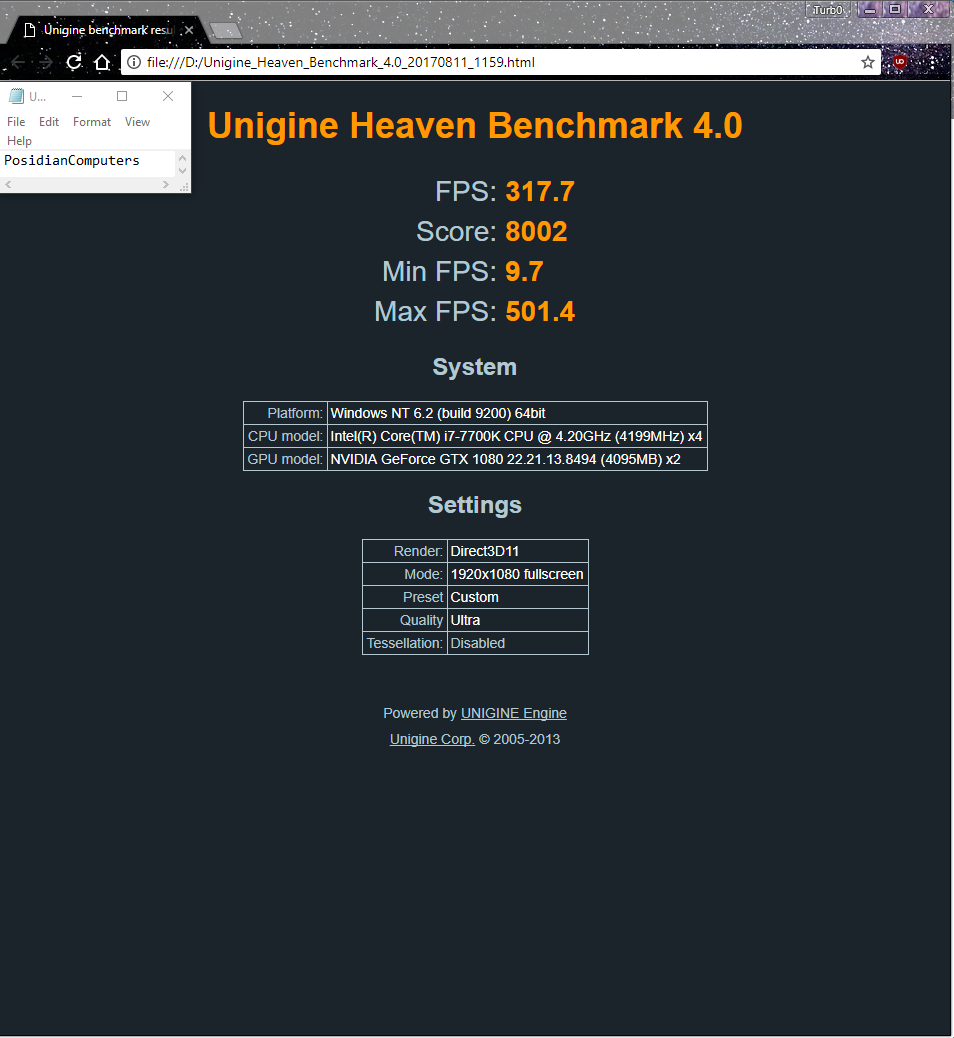Open the Chrome three-dot menu
The width and height of the screenshot is (954, 1038).
pyautogui.click(x=932, y=62)
